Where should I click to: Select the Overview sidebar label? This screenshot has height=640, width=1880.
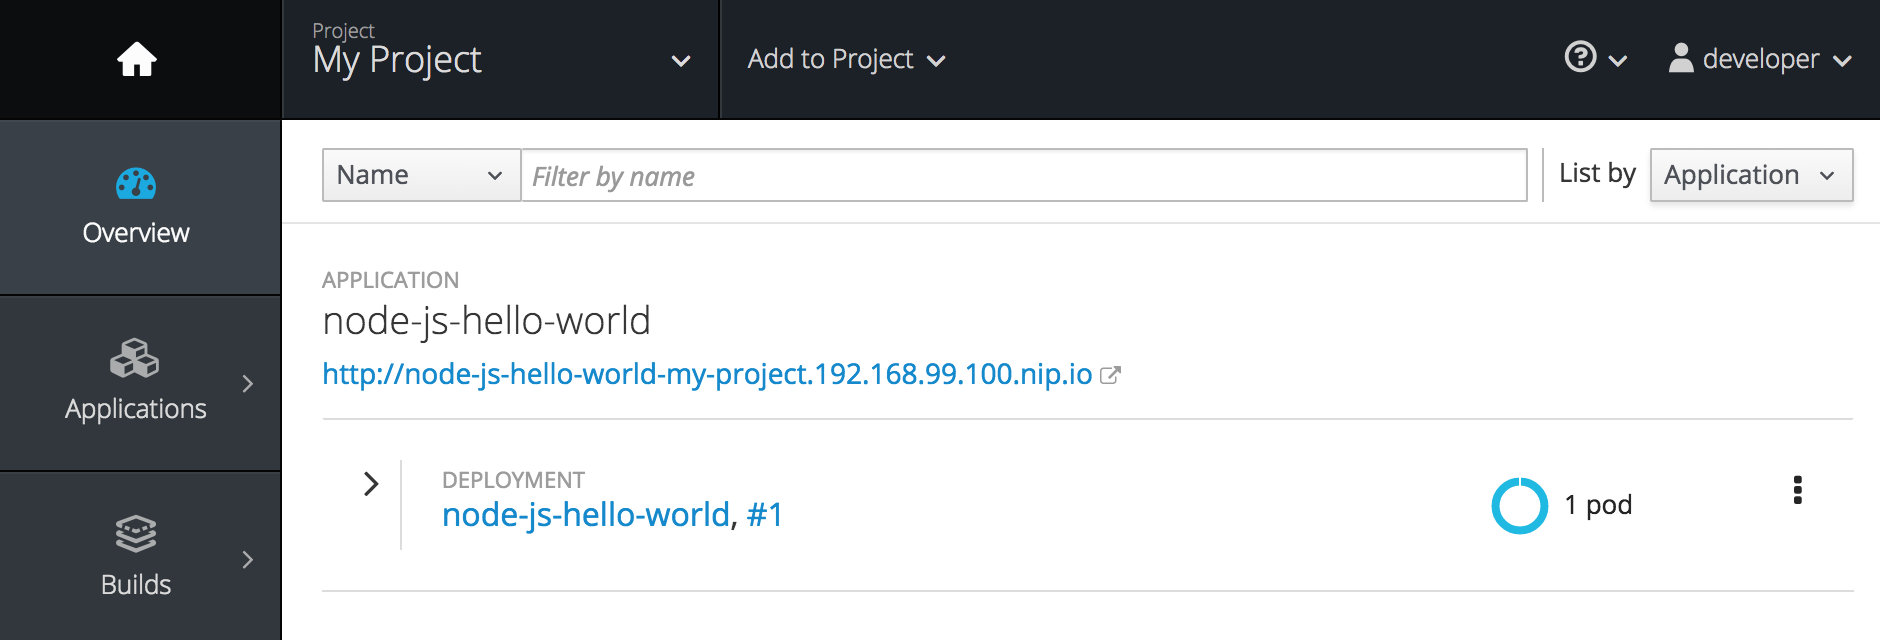pyautogui.click(x=136, y=233)
